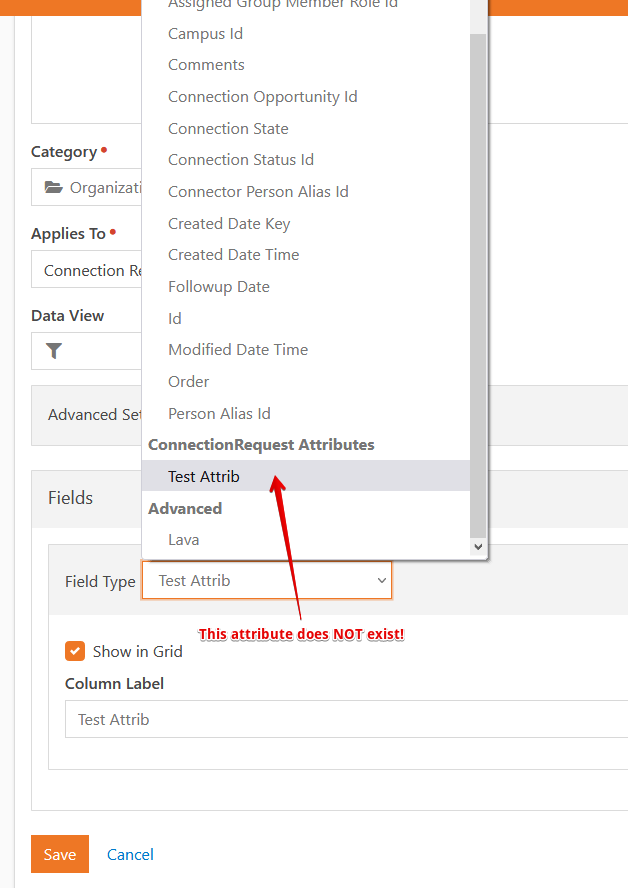Select Person Alias Id option
Viewport: 628px width, 888px height.
pos(306,413)
